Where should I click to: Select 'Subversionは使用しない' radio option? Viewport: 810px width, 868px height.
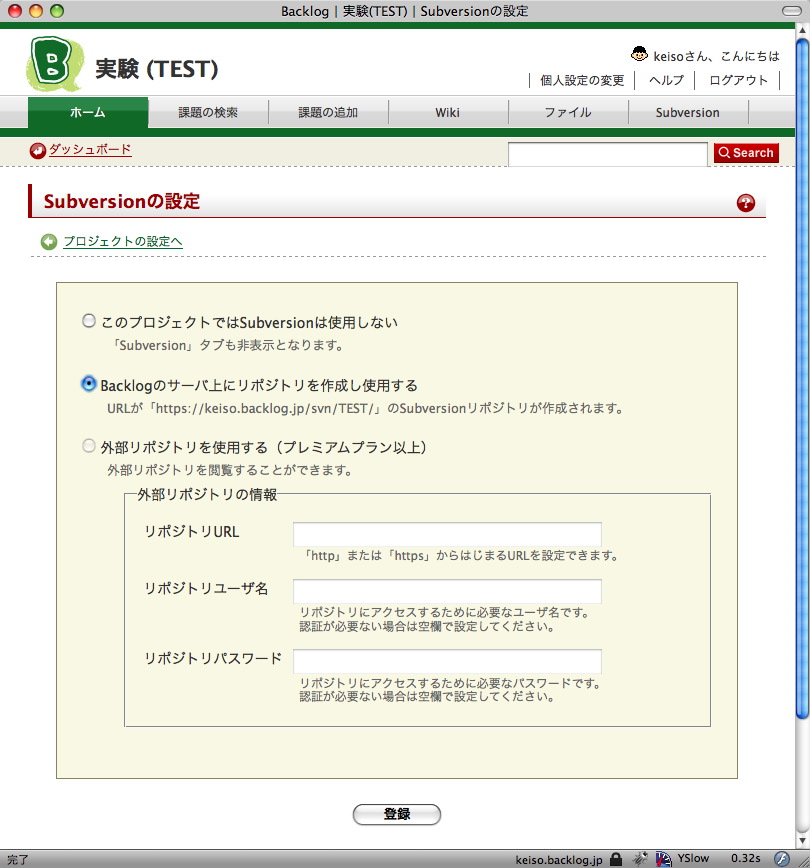(89, 321)
